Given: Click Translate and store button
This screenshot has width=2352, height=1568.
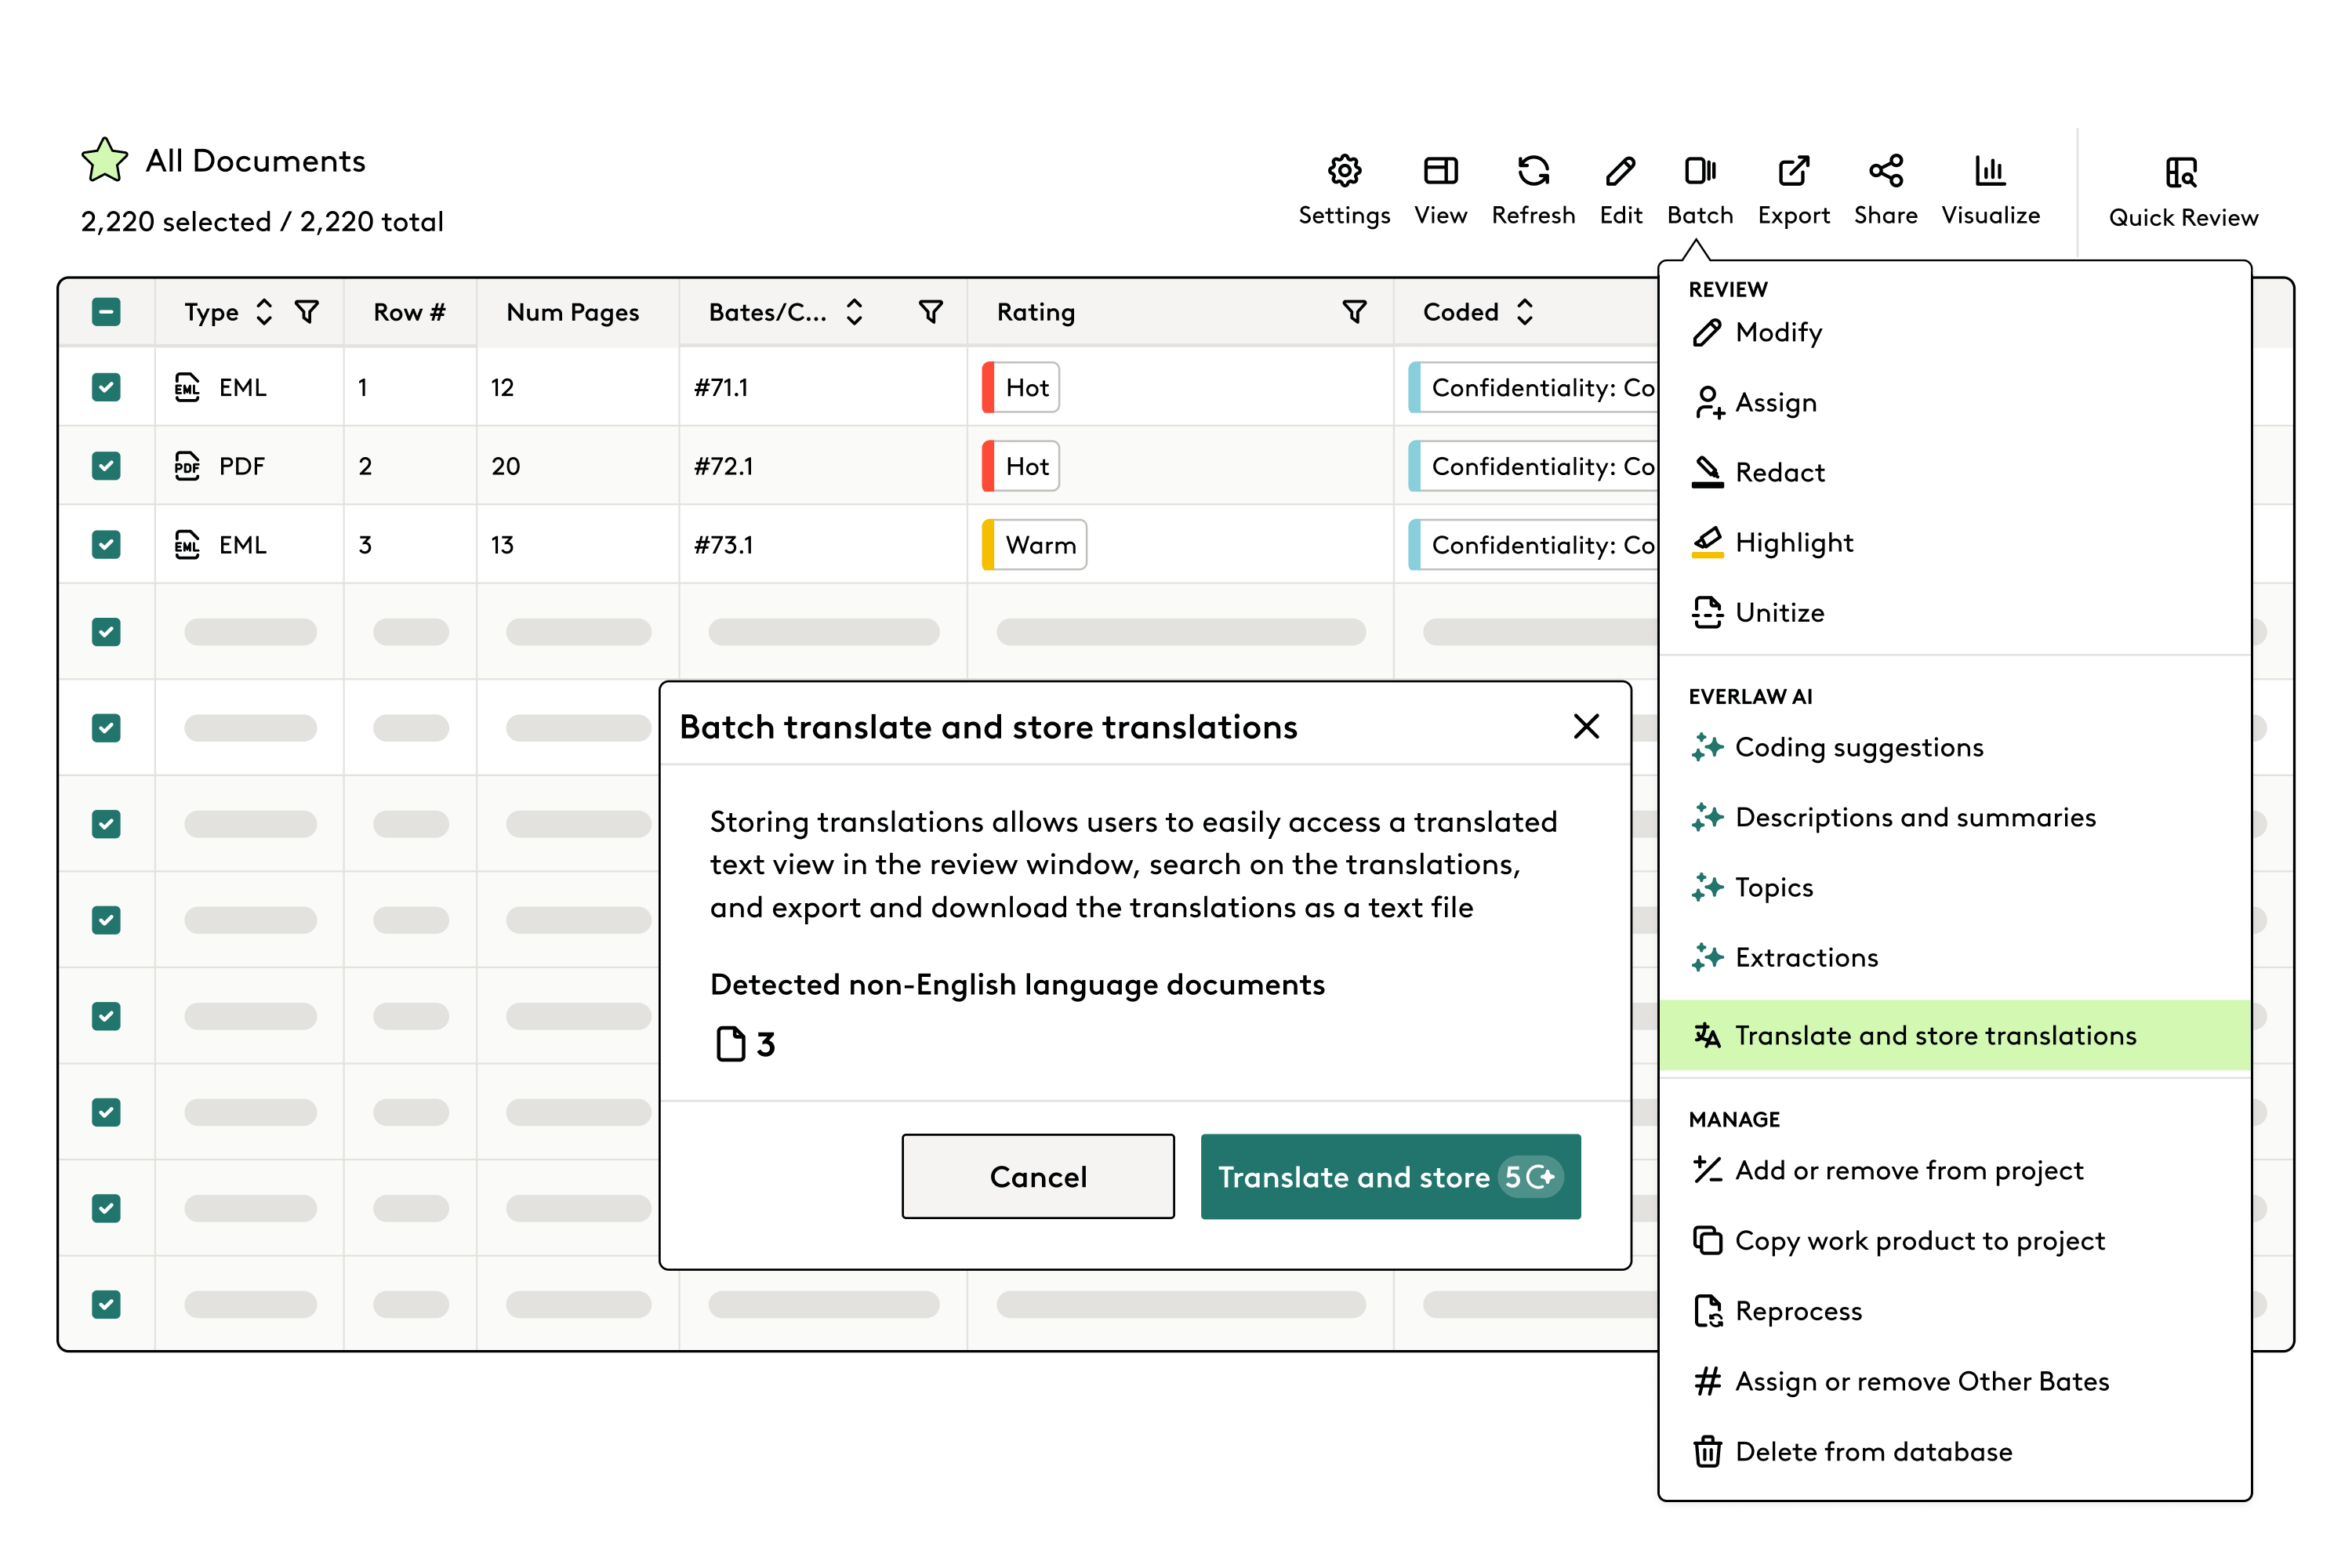Looking at the screenshot, I should tap(1390, 1176).
